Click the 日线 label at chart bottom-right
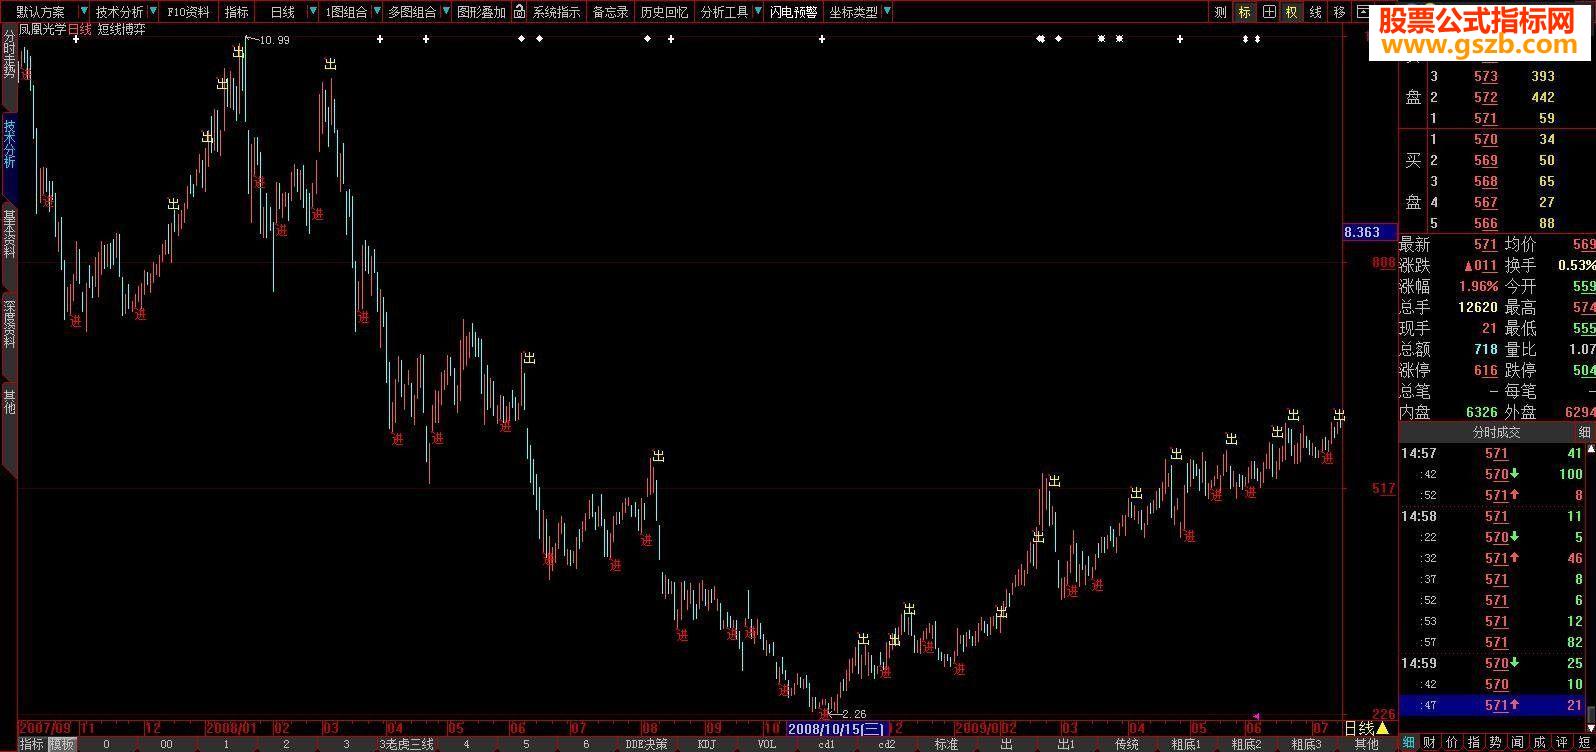1596x752 pixels. (x=1358, y=728)
